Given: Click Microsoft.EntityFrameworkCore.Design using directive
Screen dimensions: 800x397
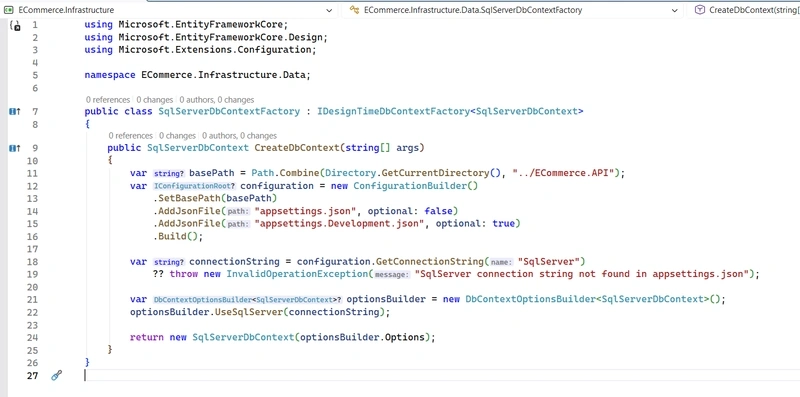Looking at the screenshot, I should pyautogui.click(x=206, y=37).
